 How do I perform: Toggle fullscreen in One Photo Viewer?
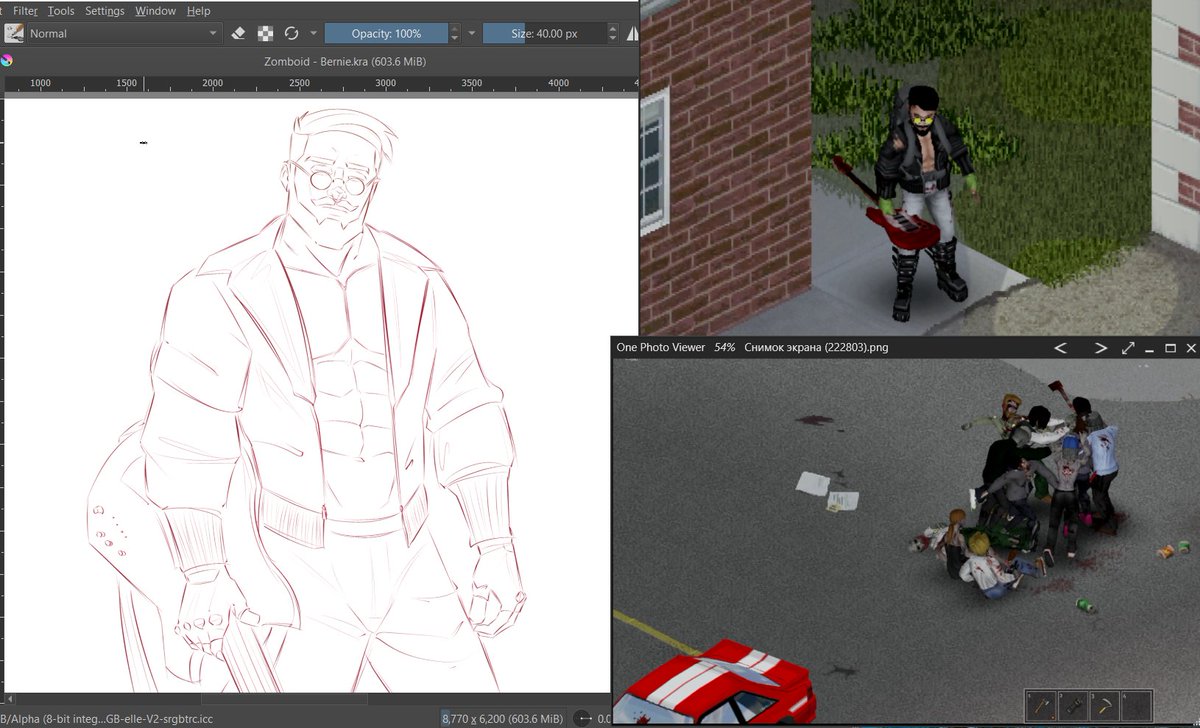click(x=1128, y=347)
